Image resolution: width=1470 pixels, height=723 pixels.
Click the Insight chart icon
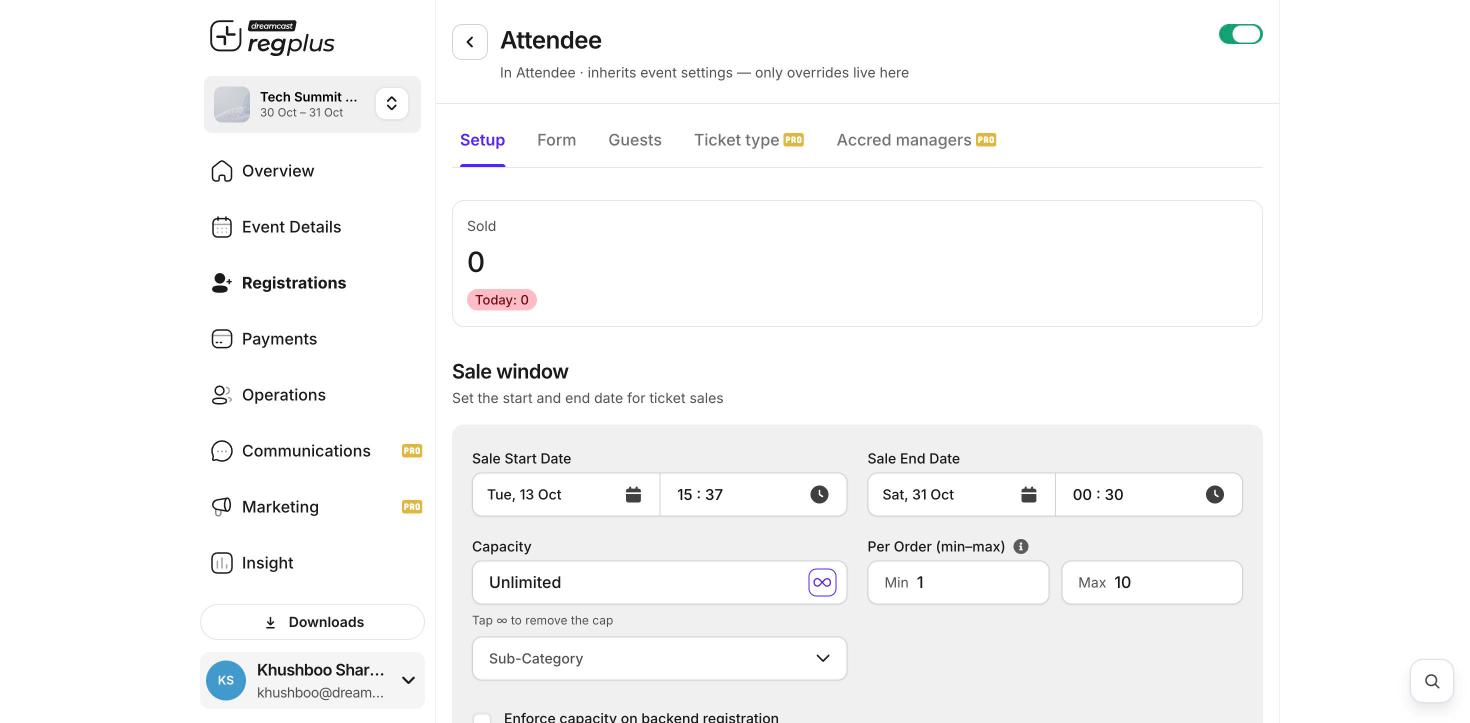(222, 563)
